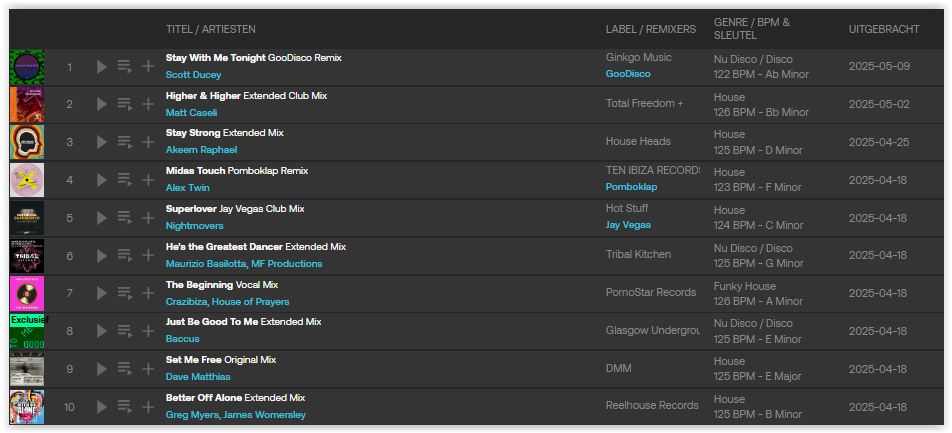Play The Beginning Vocal Mix

[x=101, y=293]
